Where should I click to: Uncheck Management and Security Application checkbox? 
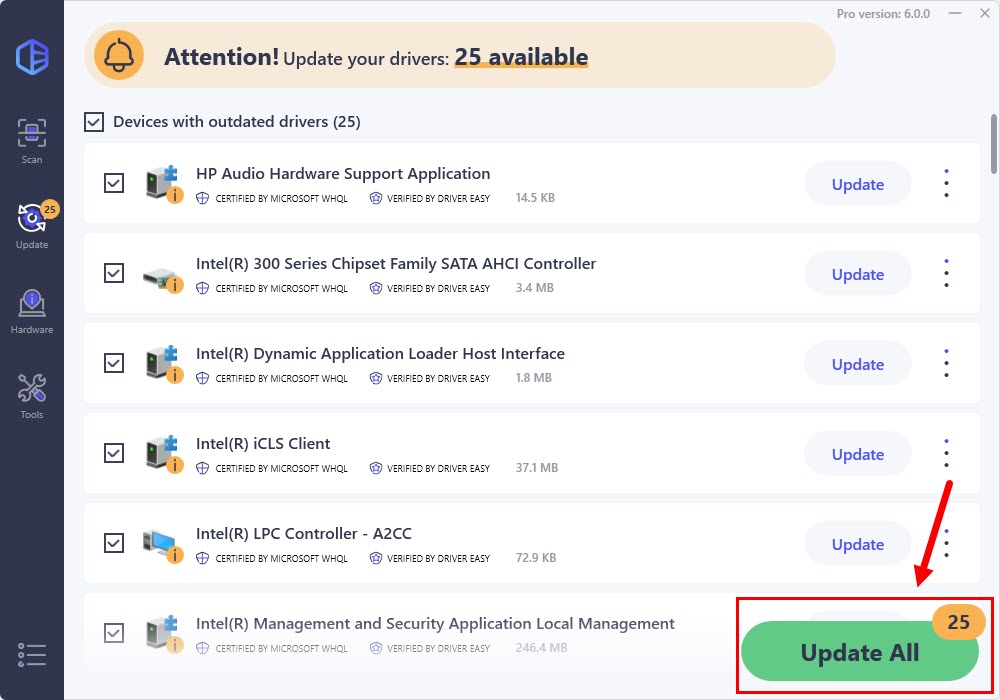coord(114,632)
